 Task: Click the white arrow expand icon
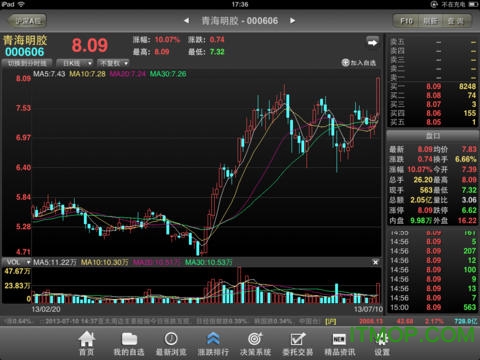(372, 42)
